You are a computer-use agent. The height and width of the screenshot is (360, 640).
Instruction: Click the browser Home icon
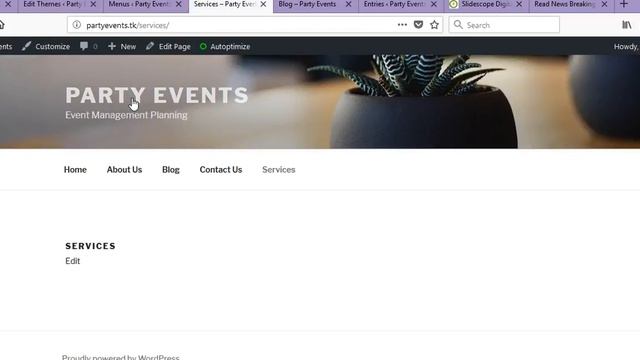click(2, 25)
